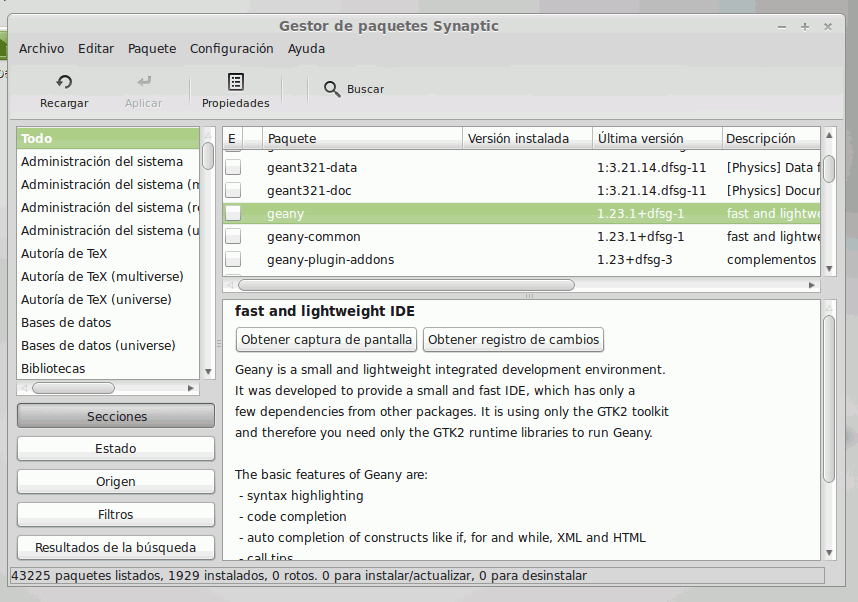Open the Archivo menu
The height and width of the screenshot is (602, 858).
coord(41,48)
